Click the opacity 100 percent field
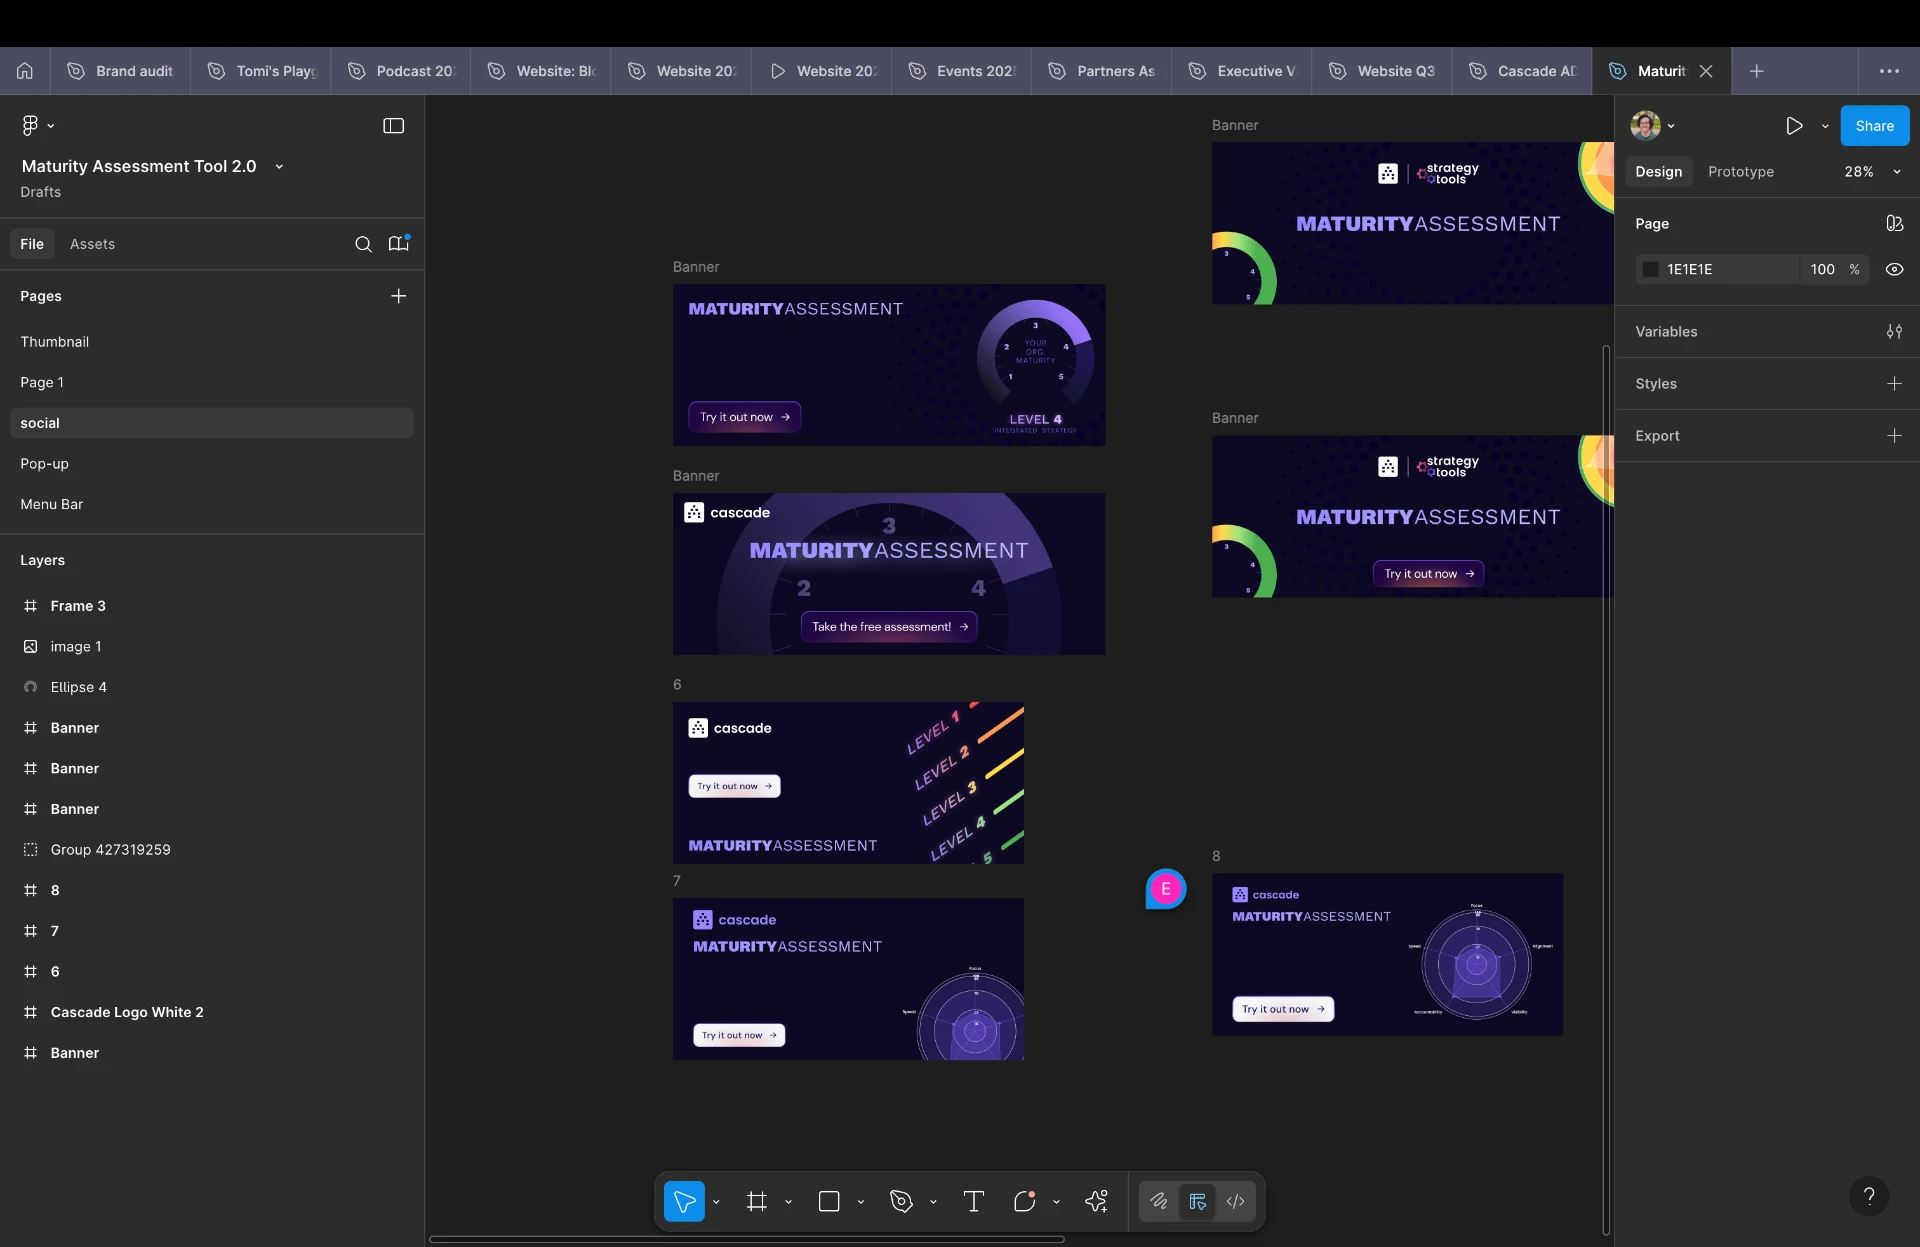Screen dimensions: 1920x1247 pos(1834,270)
